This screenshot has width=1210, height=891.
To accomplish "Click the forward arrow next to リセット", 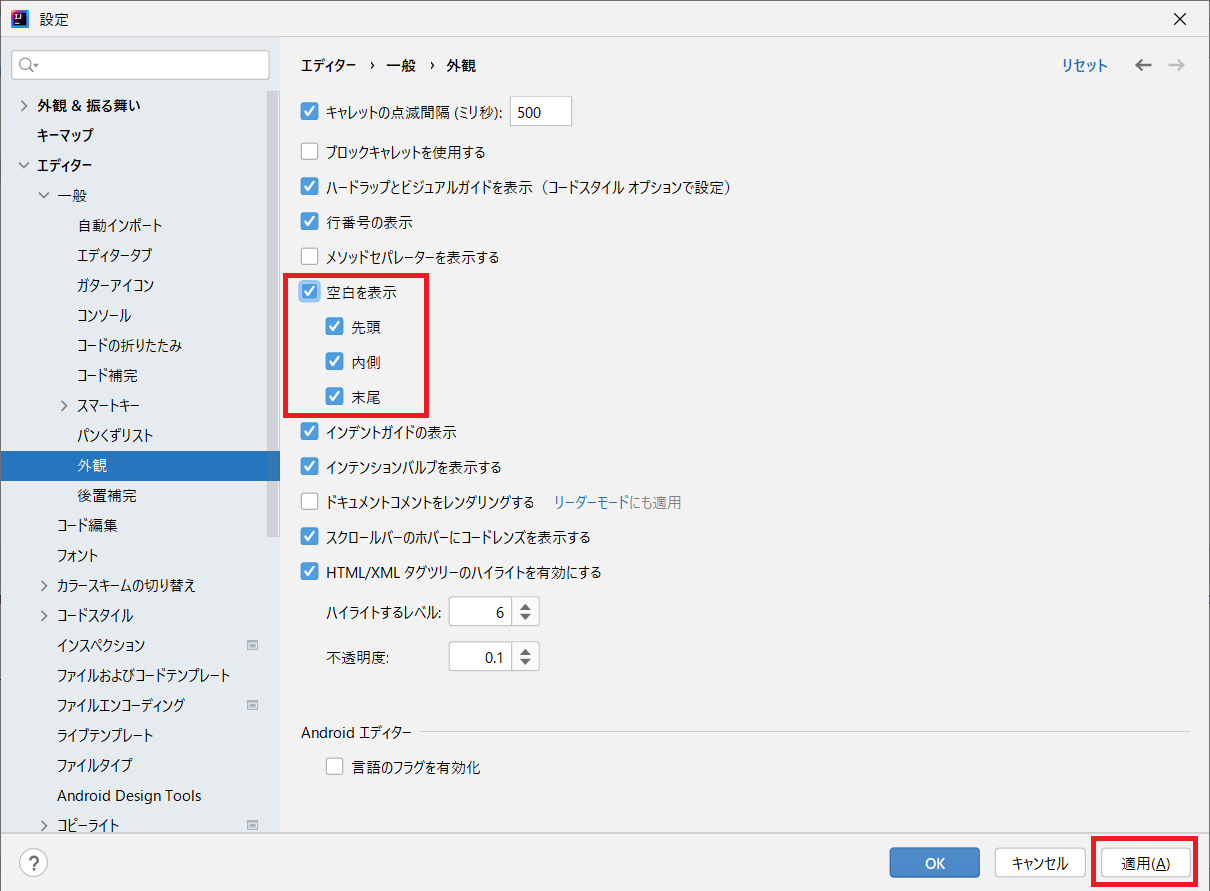I will pyautogui.click(x=1176, y=65).
